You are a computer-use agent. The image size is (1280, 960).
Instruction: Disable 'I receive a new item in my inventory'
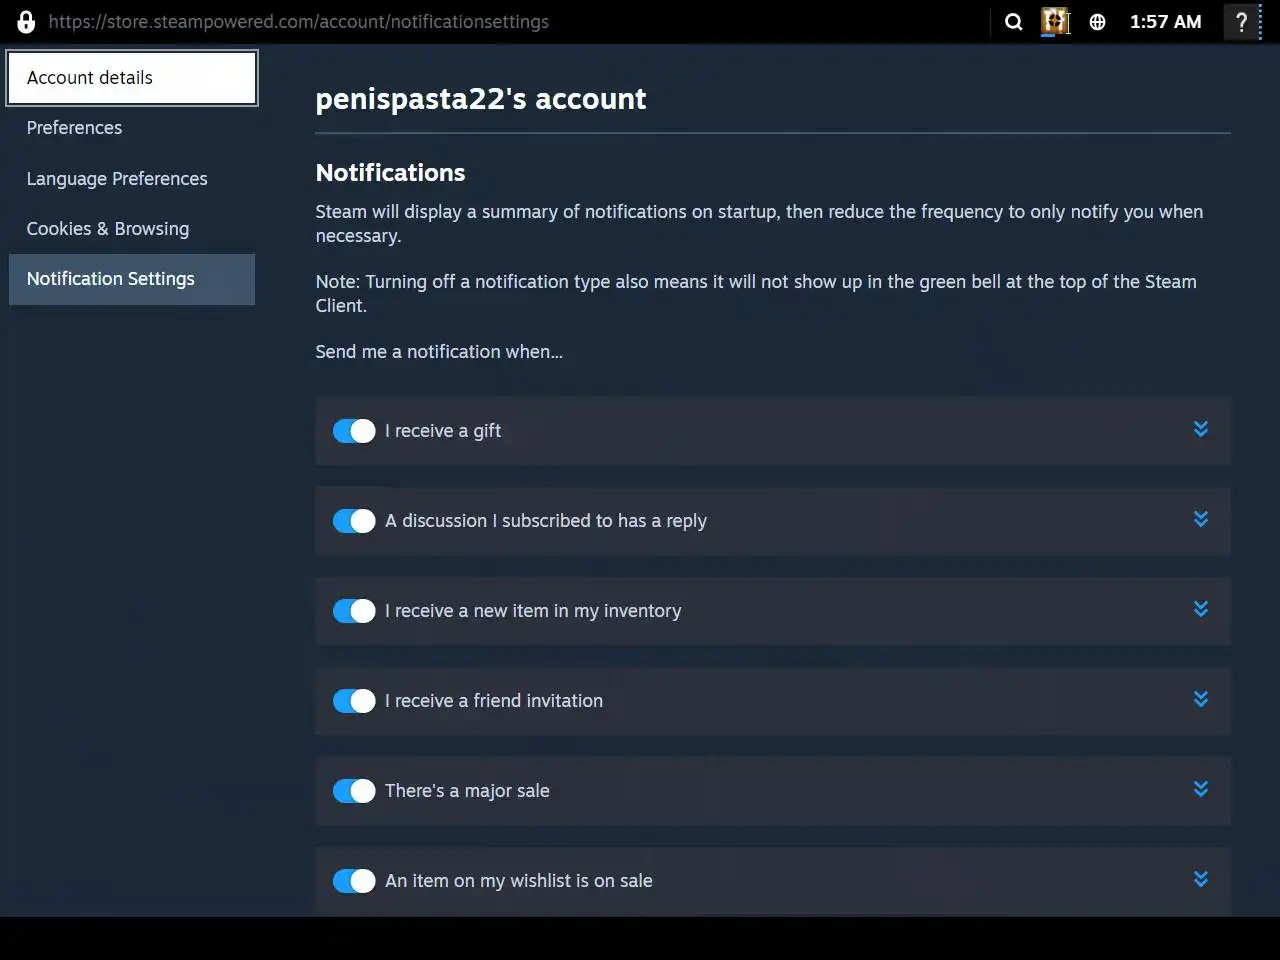click(354, 611)
